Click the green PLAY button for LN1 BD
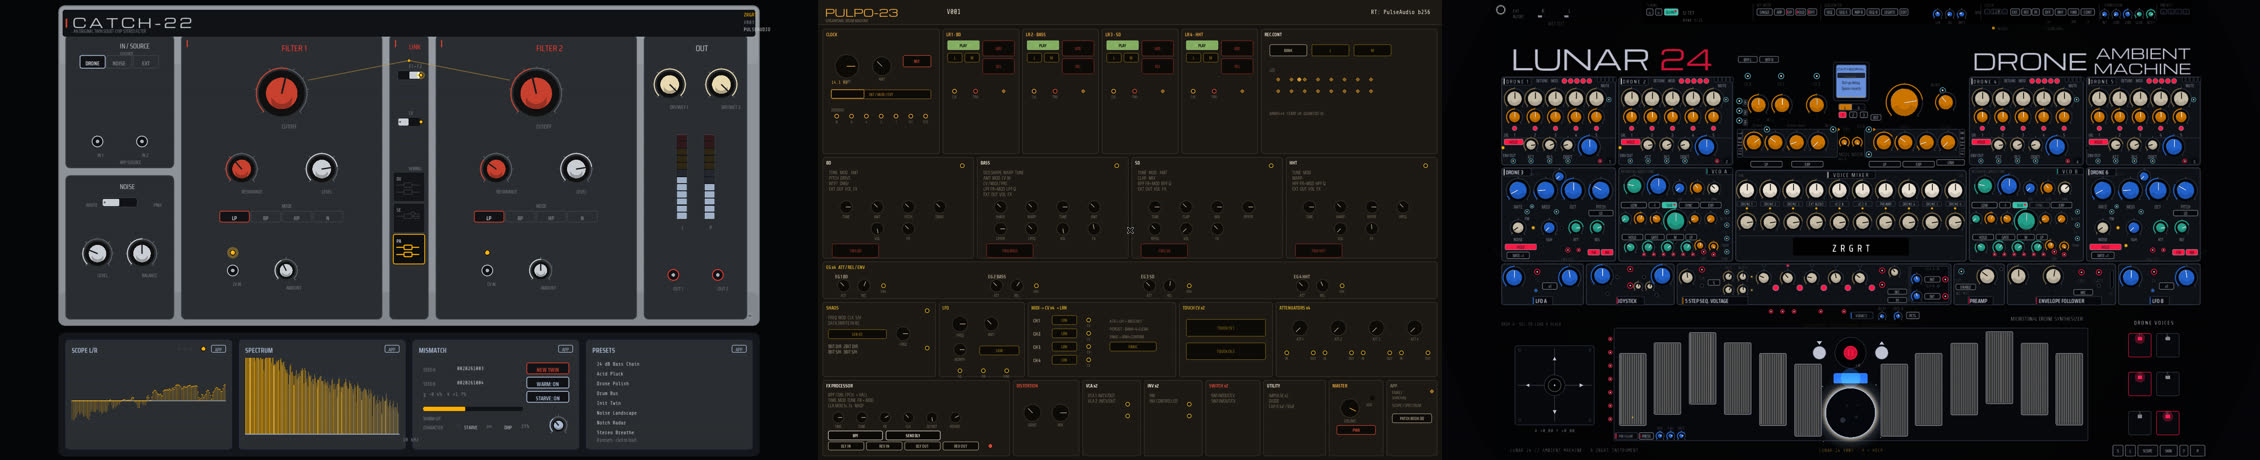The height and width of the screenshot is (460, 2260). click(962, 46)
